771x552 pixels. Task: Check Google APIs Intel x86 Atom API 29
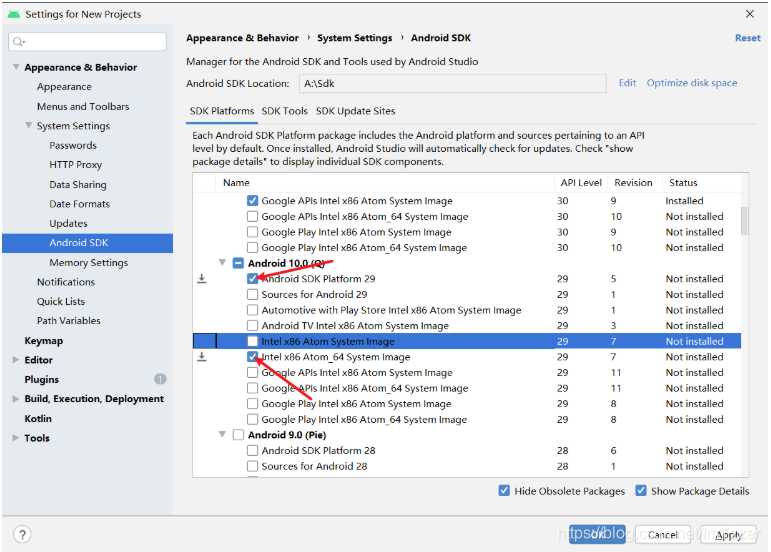(252, 373)
